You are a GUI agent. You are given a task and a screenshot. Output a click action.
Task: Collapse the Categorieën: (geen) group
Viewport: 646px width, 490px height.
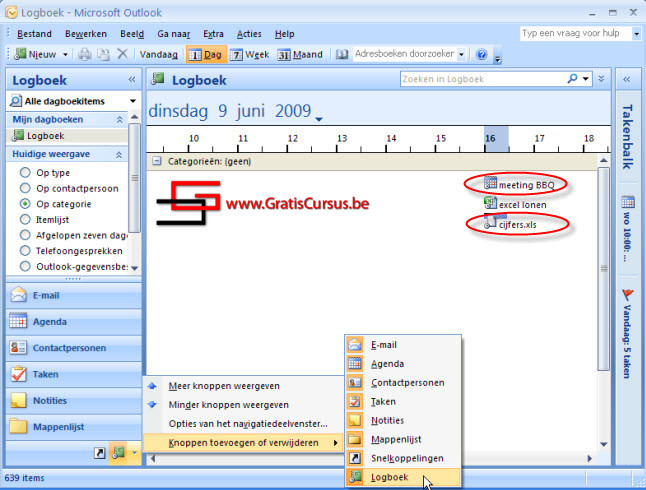[x=157, y=161]
